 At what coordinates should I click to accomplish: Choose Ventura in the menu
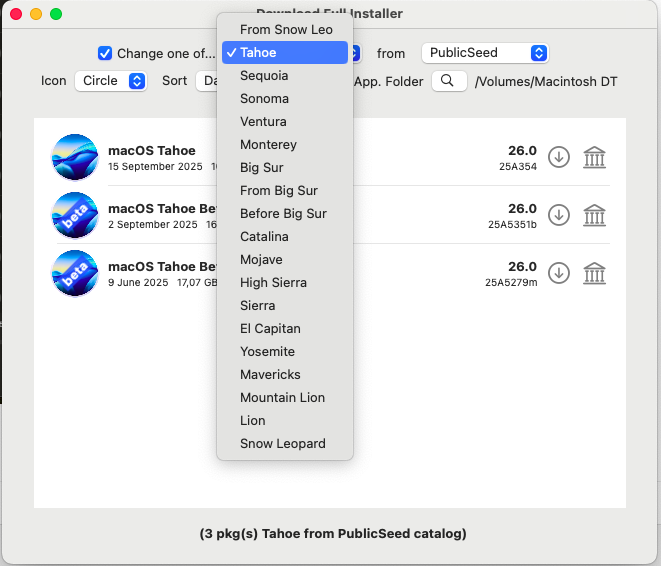[285, 121]
